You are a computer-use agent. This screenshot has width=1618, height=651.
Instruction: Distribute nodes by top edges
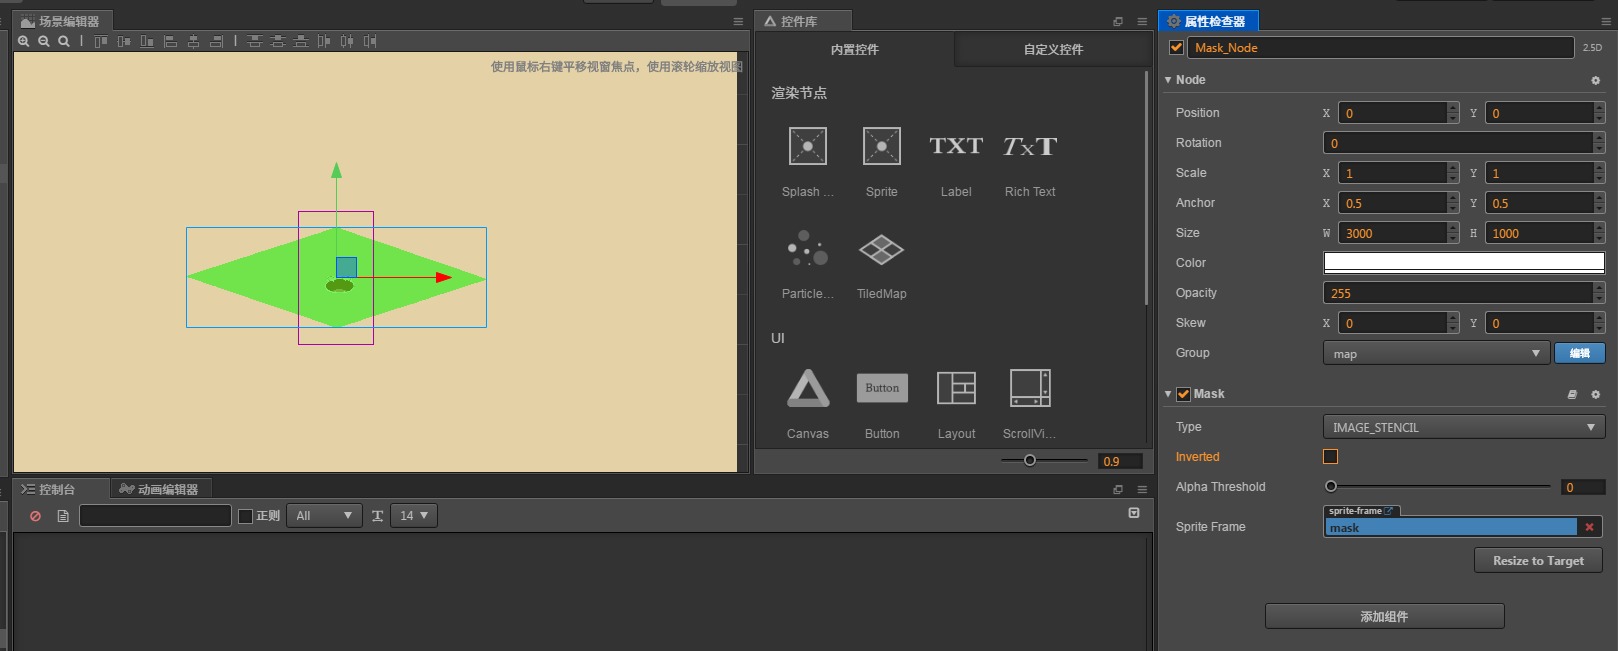click(x=255, y=41)
